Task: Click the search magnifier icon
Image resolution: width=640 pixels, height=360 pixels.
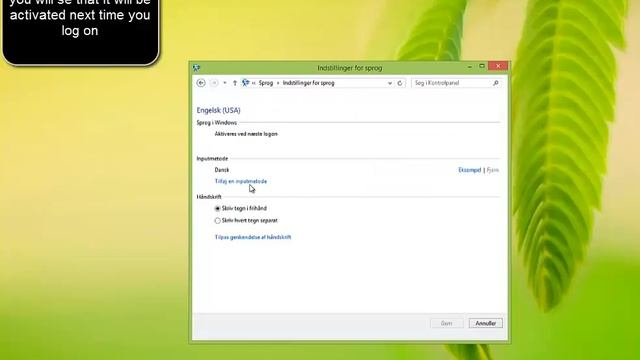Action: (x=496, y=83)
